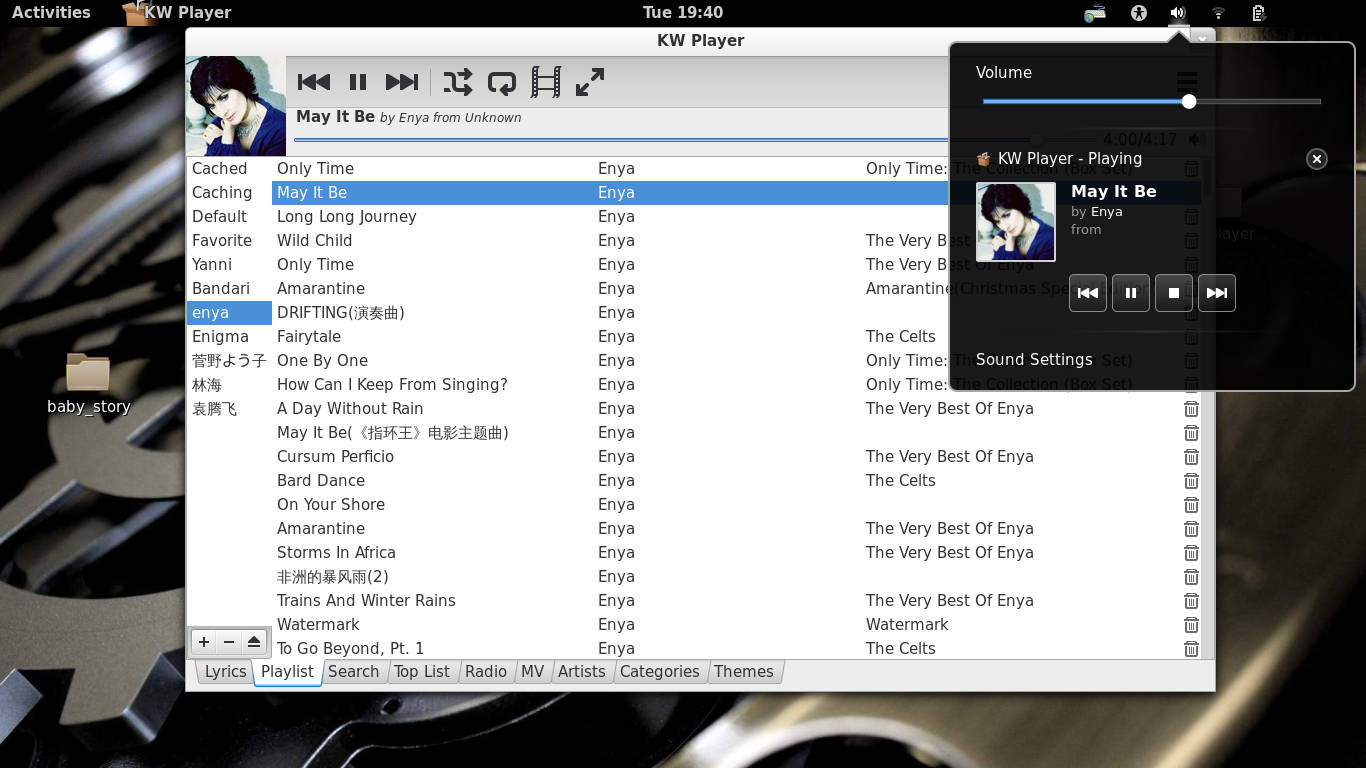
Task: Open the Activities overview
Action: pos(51,12)
